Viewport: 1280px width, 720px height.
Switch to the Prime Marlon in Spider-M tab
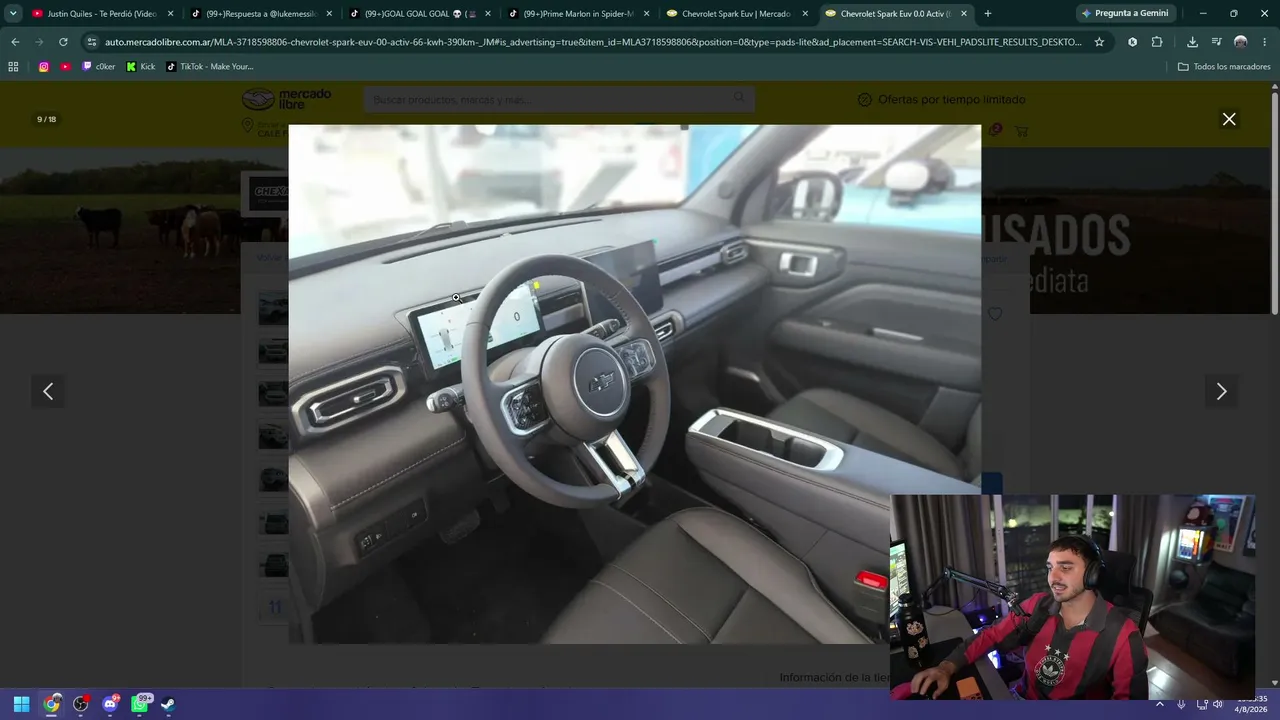click(x=578, y=14)
